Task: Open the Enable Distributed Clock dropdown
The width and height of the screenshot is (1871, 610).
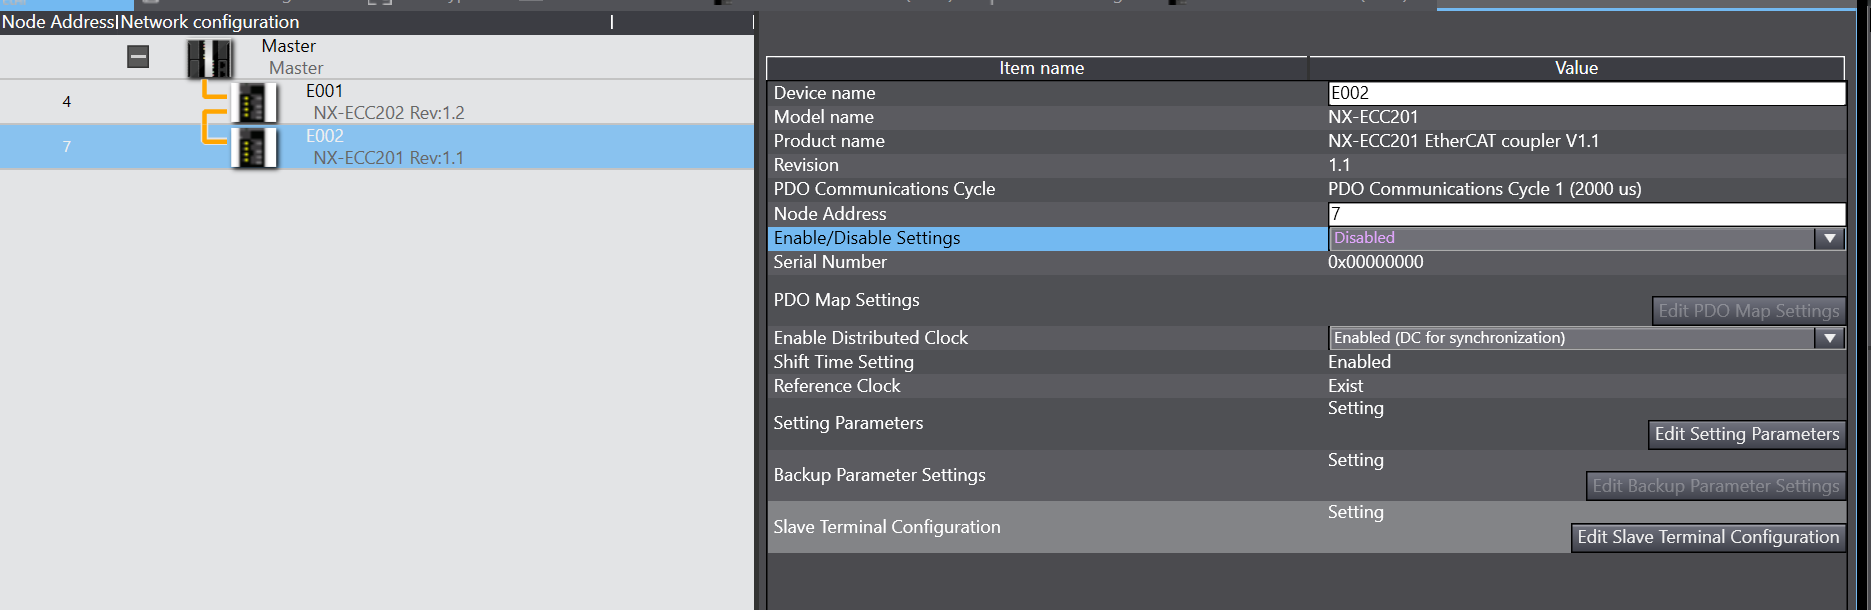Action: coord(1829,338)
